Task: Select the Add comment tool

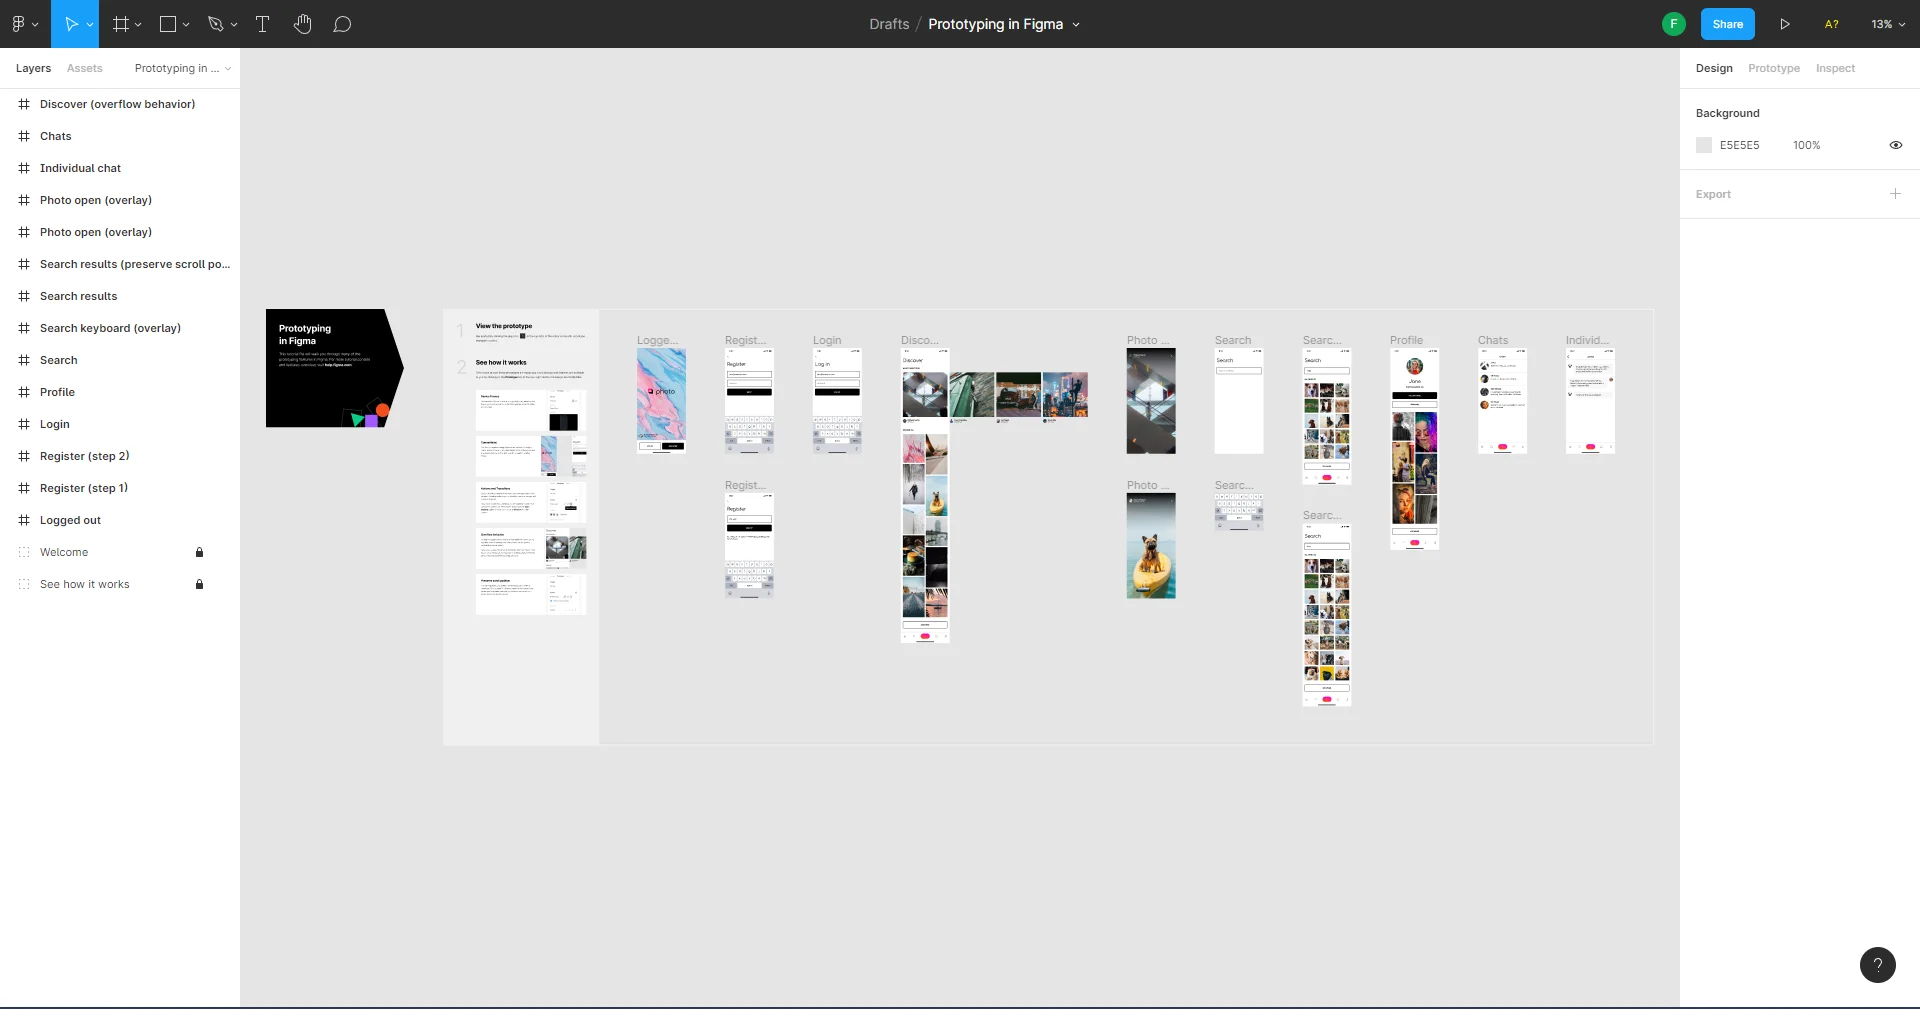Action: (x=342, y=24)
